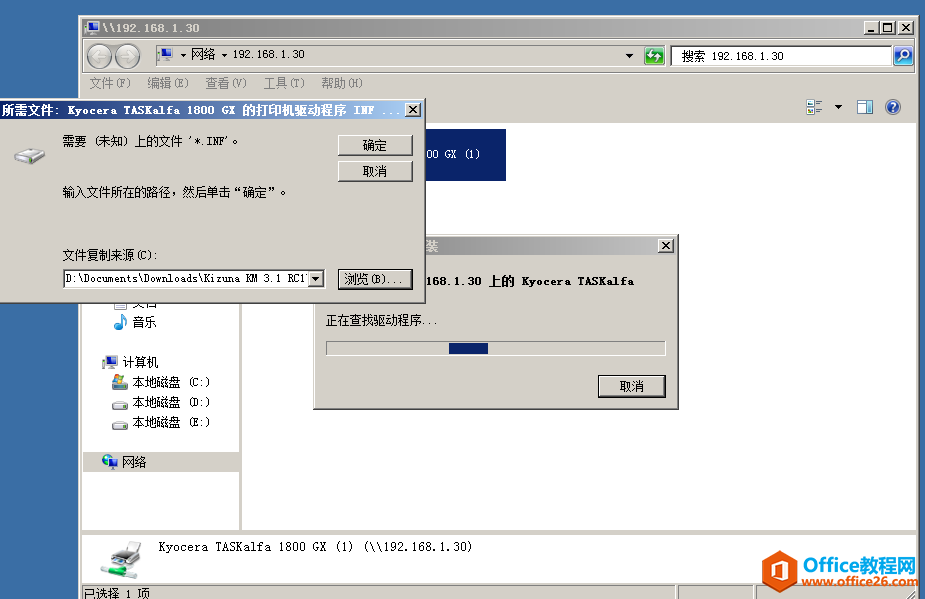Click the D: drive icon
The image size is (925, 599).
pos(120,405)
